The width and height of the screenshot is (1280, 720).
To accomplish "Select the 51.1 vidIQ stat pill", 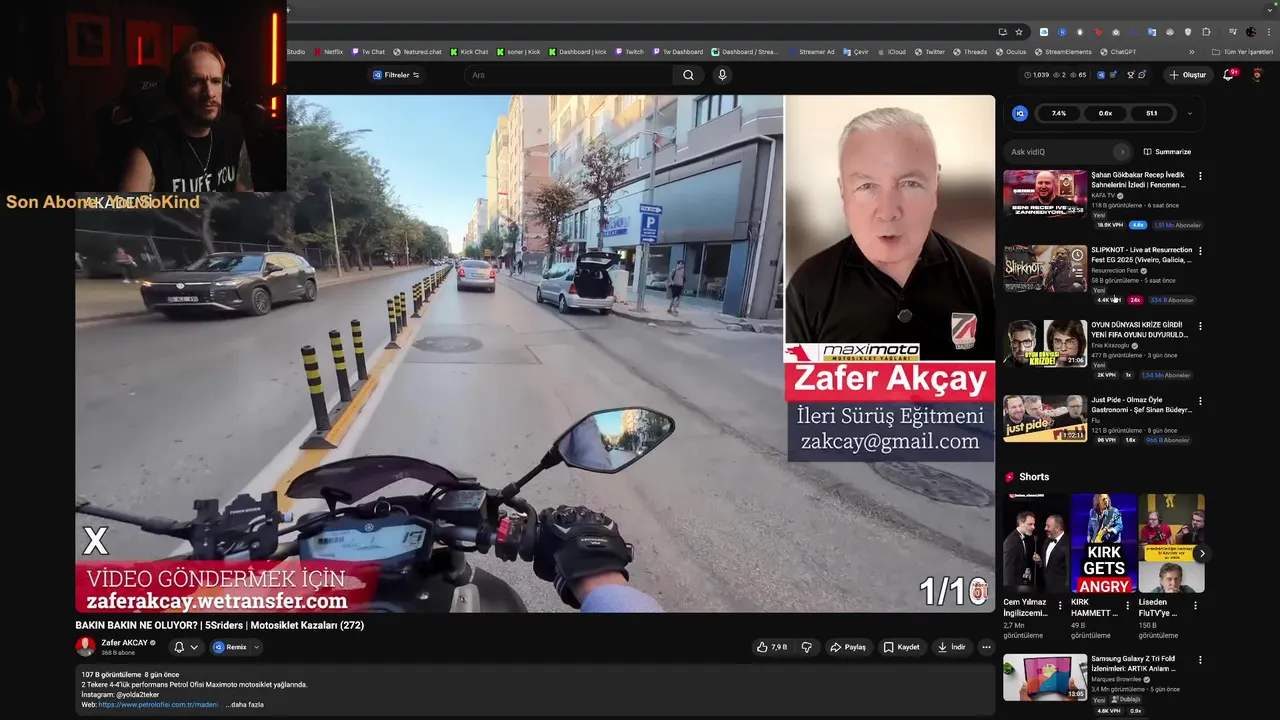I will pos(1152,113).
